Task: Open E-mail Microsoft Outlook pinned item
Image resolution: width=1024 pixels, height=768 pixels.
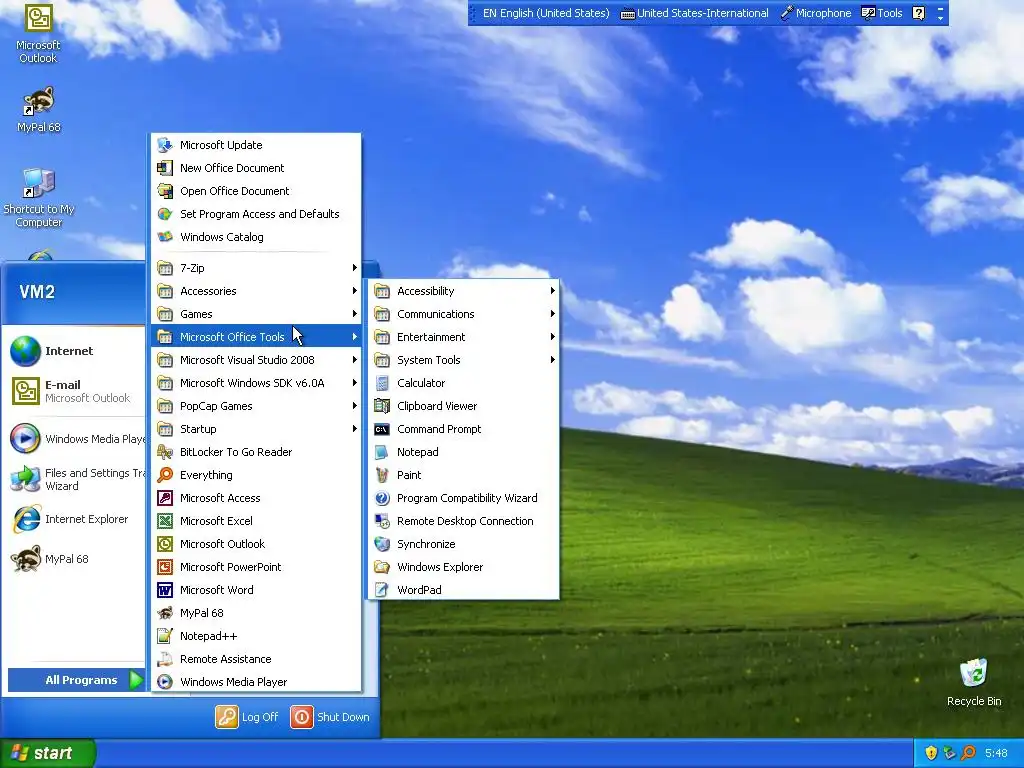Action: pyautogui.click(x=75, y=391)
